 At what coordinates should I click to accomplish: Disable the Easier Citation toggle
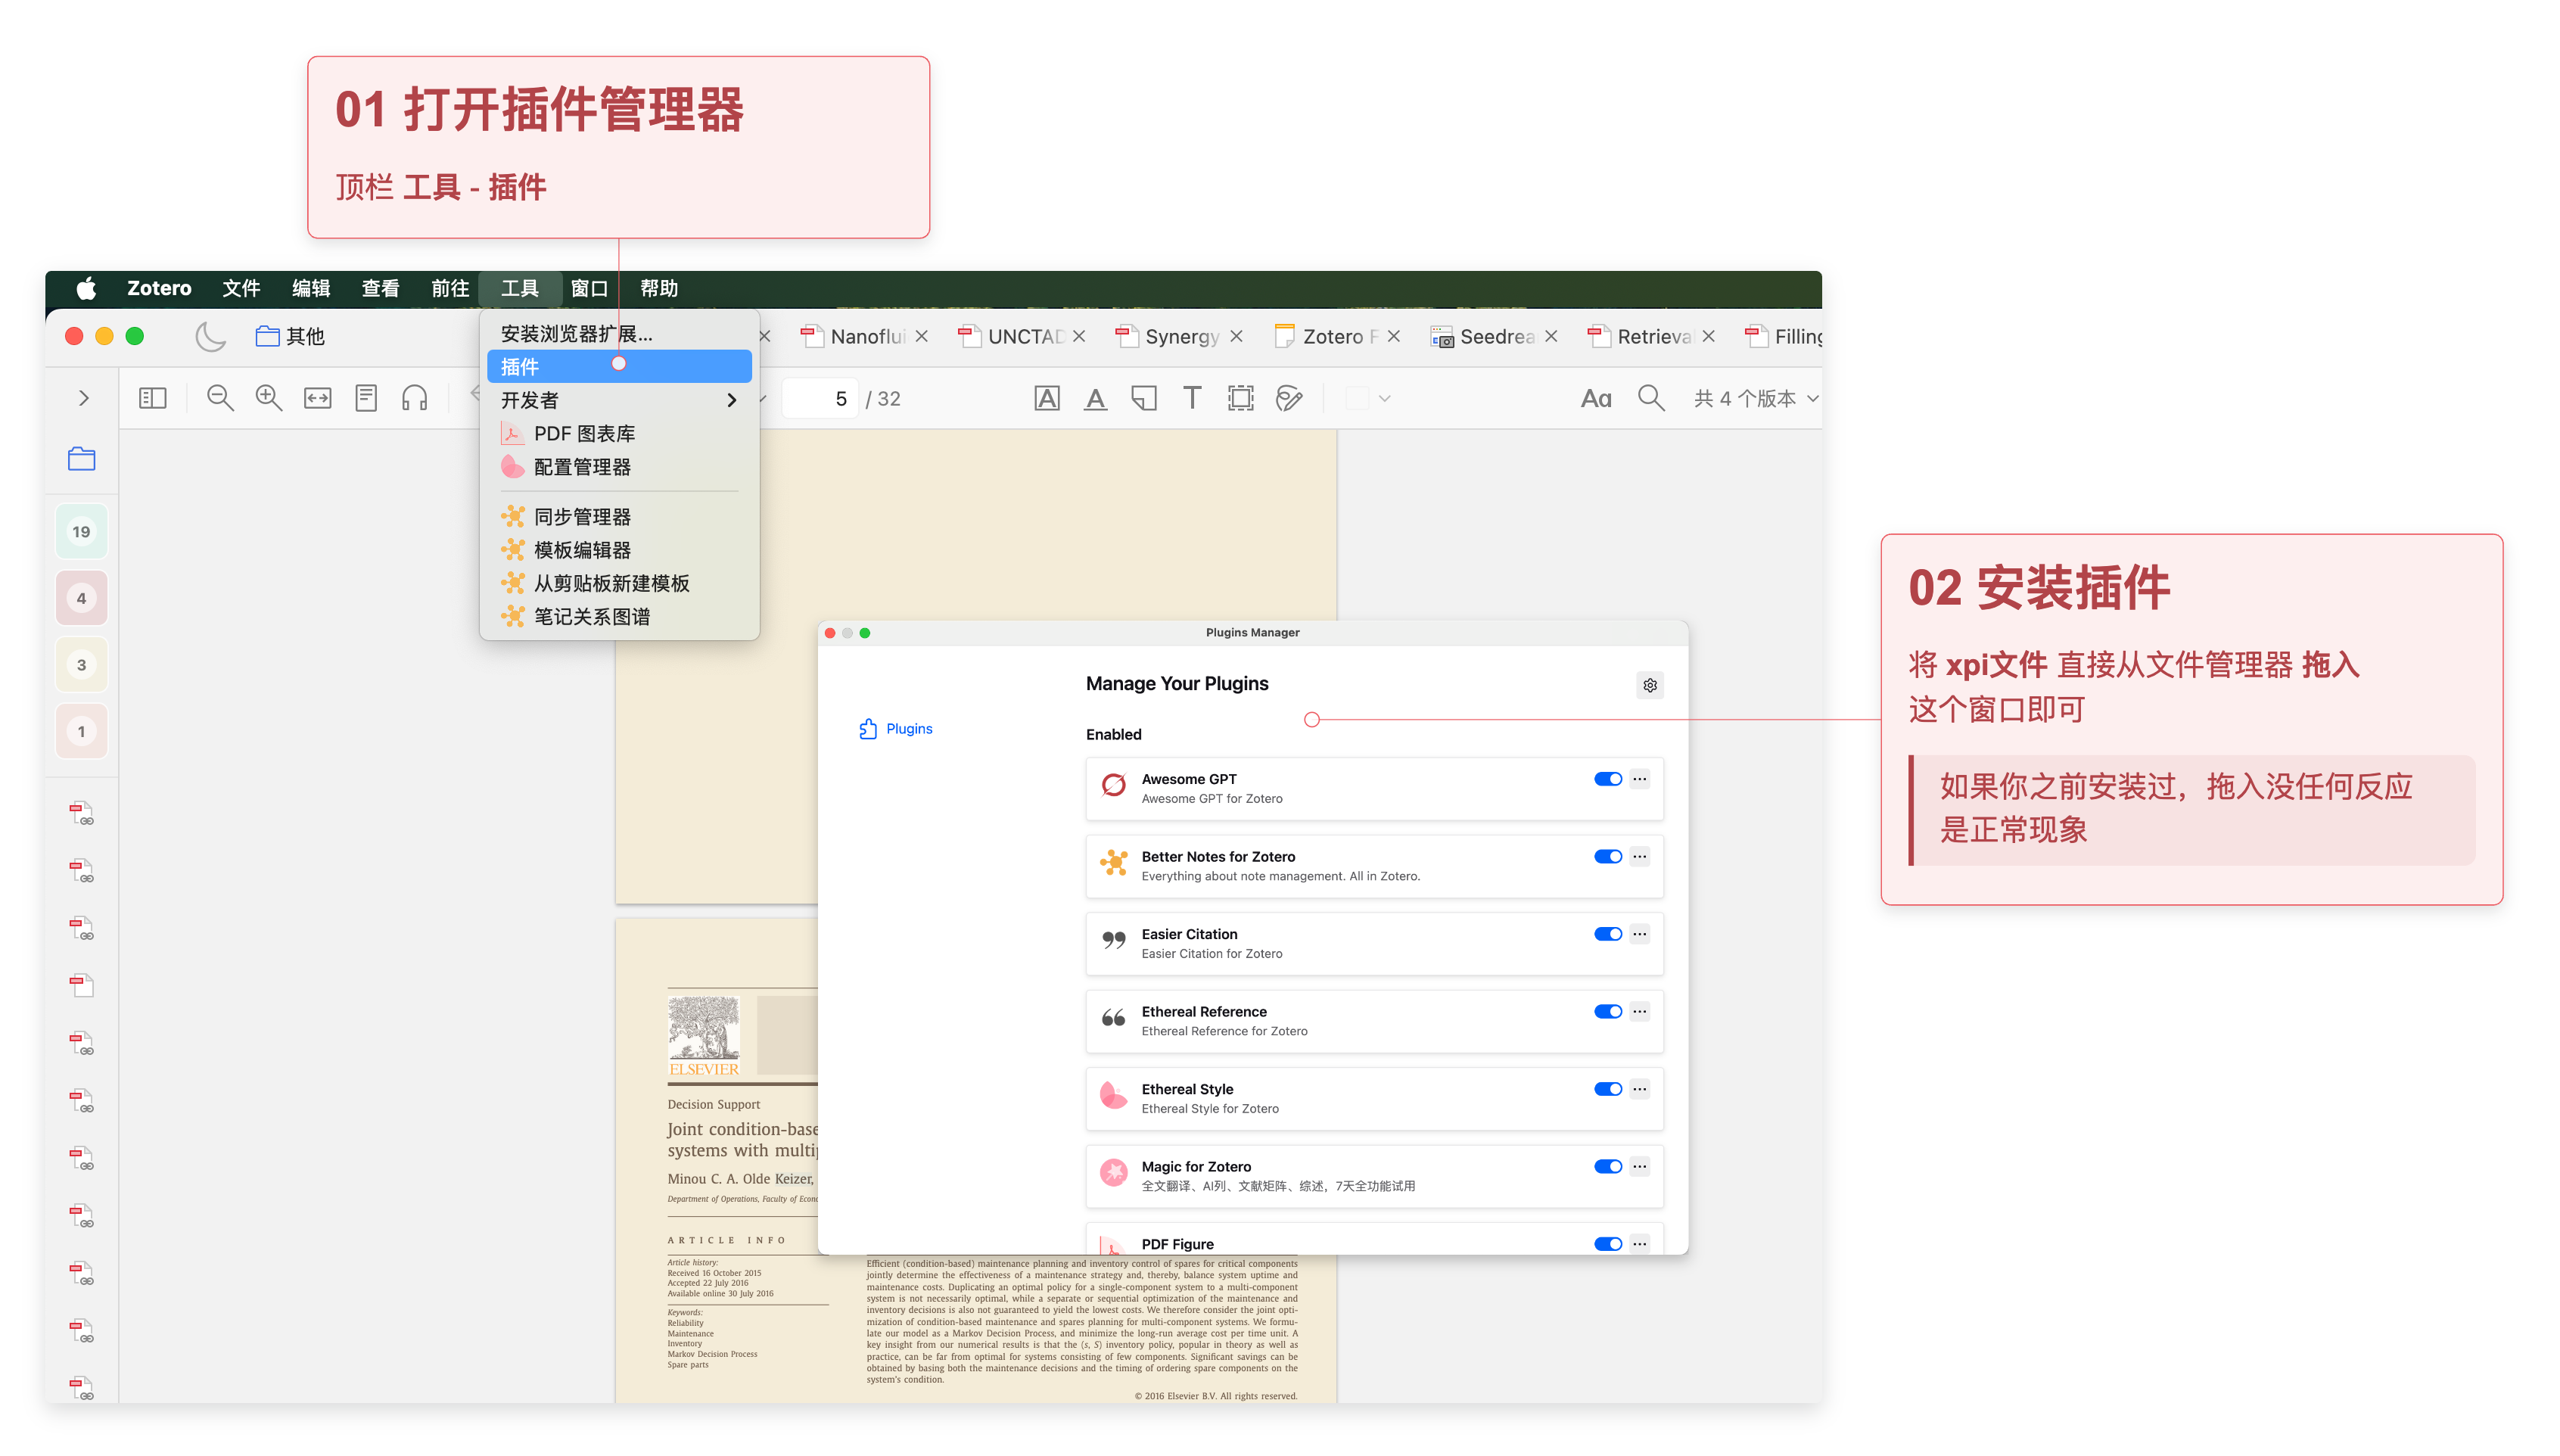(x=1608, y=934)
